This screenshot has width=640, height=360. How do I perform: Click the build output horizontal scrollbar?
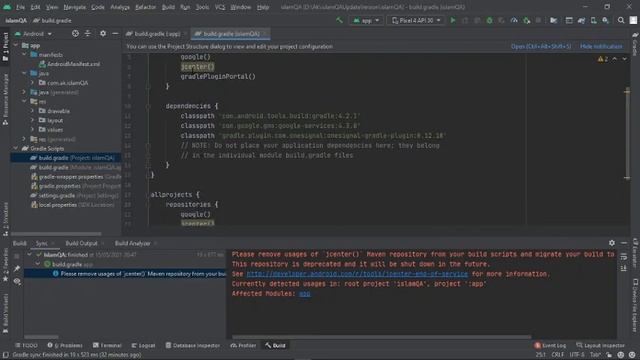382,337
